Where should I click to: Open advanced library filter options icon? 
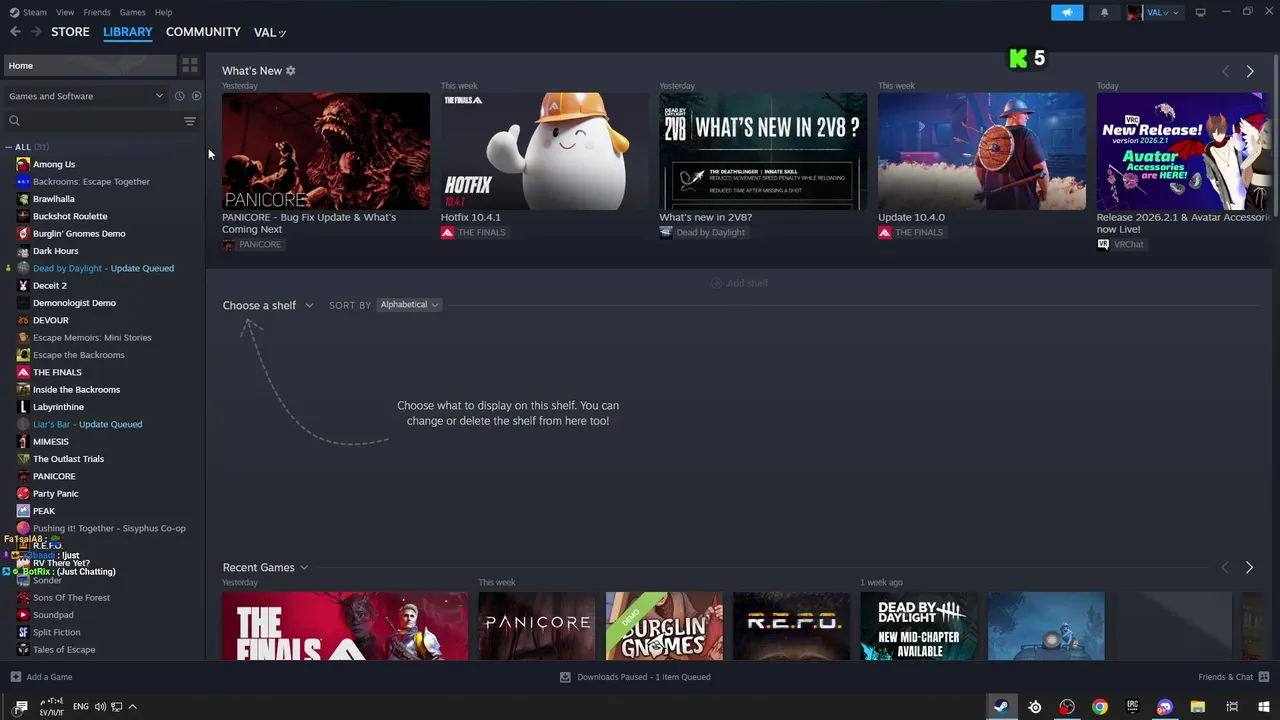[x=190, y=121]
